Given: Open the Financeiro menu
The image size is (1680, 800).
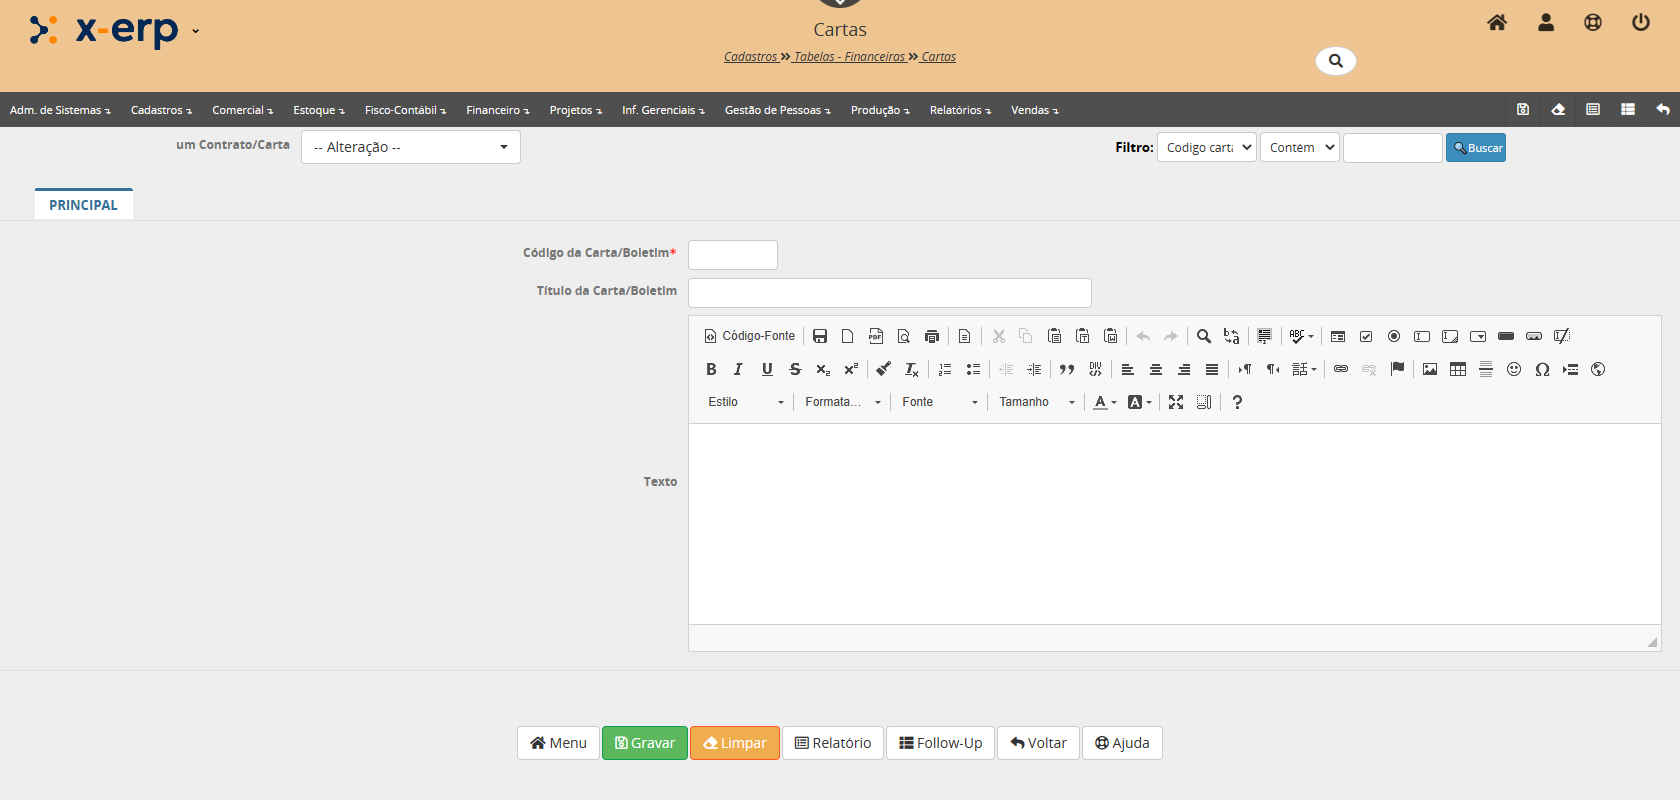Looking at the screenshot, I should pyautogui.click(x=497, y=110).
